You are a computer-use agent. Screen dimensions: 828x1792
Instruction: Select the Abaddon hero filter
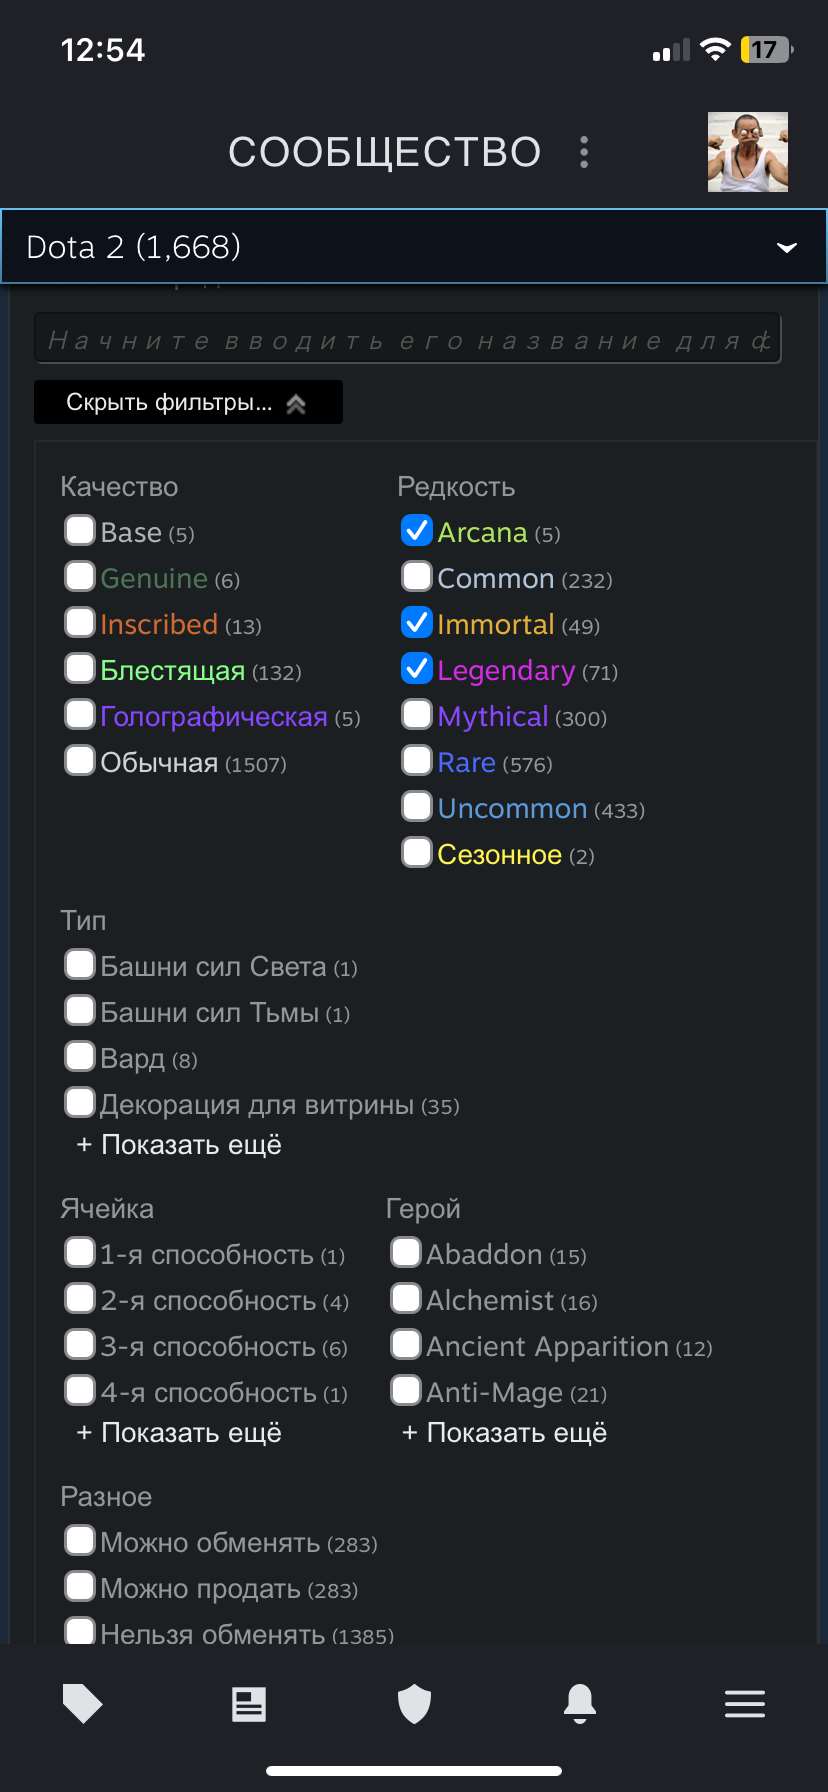pyautogui.click(x=405, y=1251)
